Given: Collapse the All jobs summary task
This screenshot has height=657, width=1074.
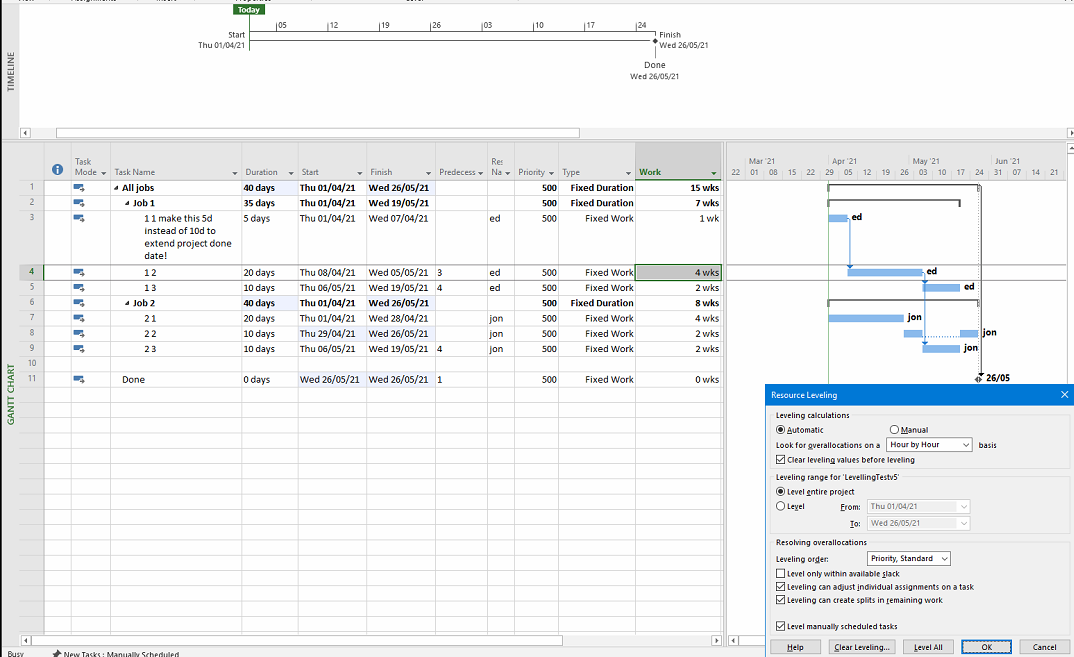Looking at the screenshot, I should pos(116,188).
